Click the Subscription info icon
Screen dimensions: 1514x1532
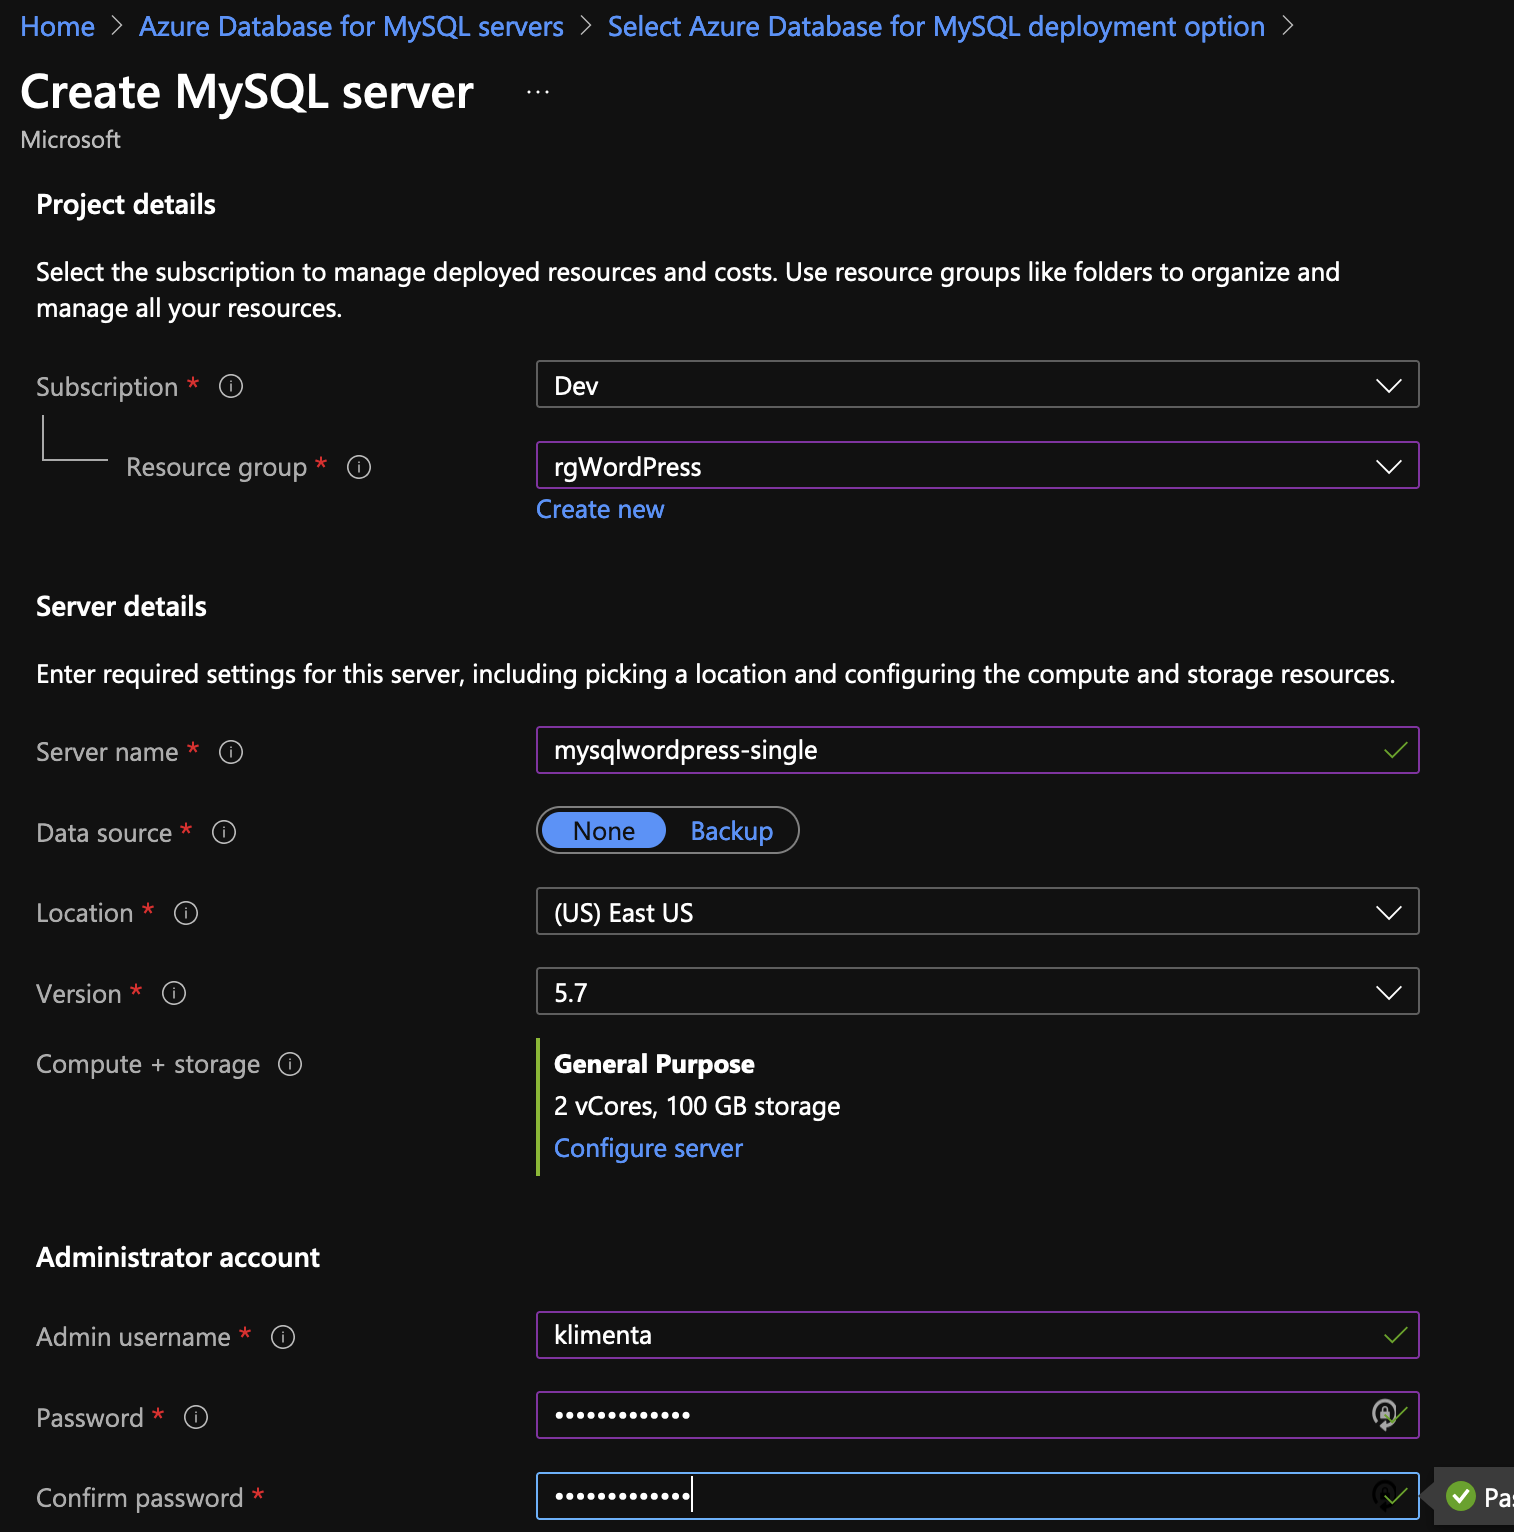(x=231, y=386)
